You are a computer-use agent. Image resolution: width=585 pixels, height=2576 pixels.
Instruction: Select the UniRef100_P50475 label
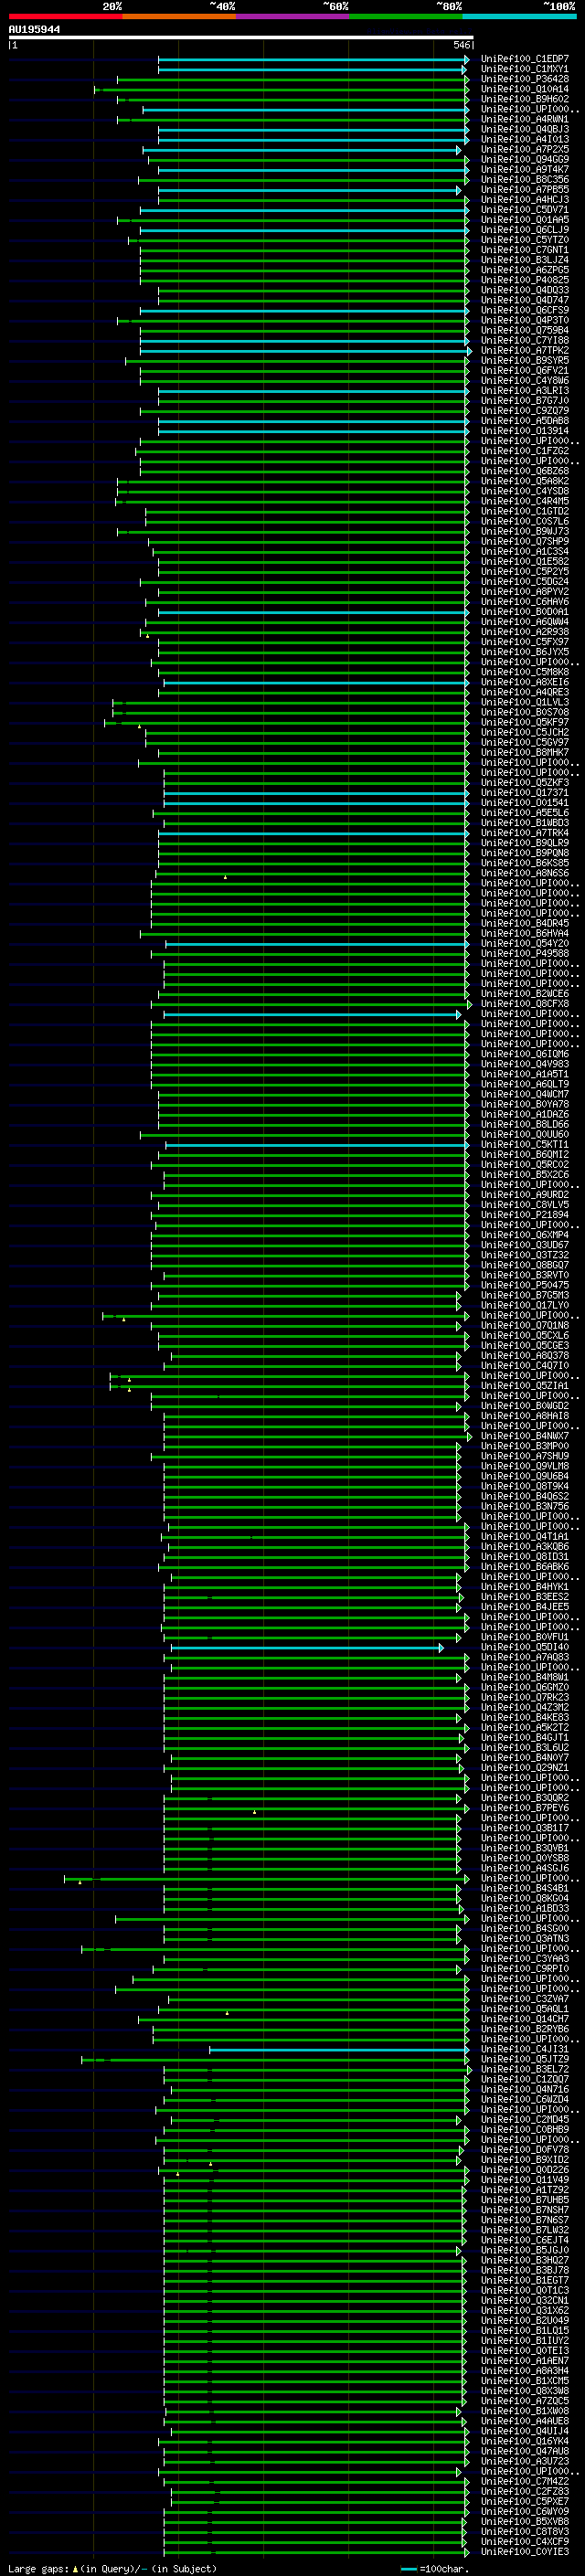(x=524, y=1285)
